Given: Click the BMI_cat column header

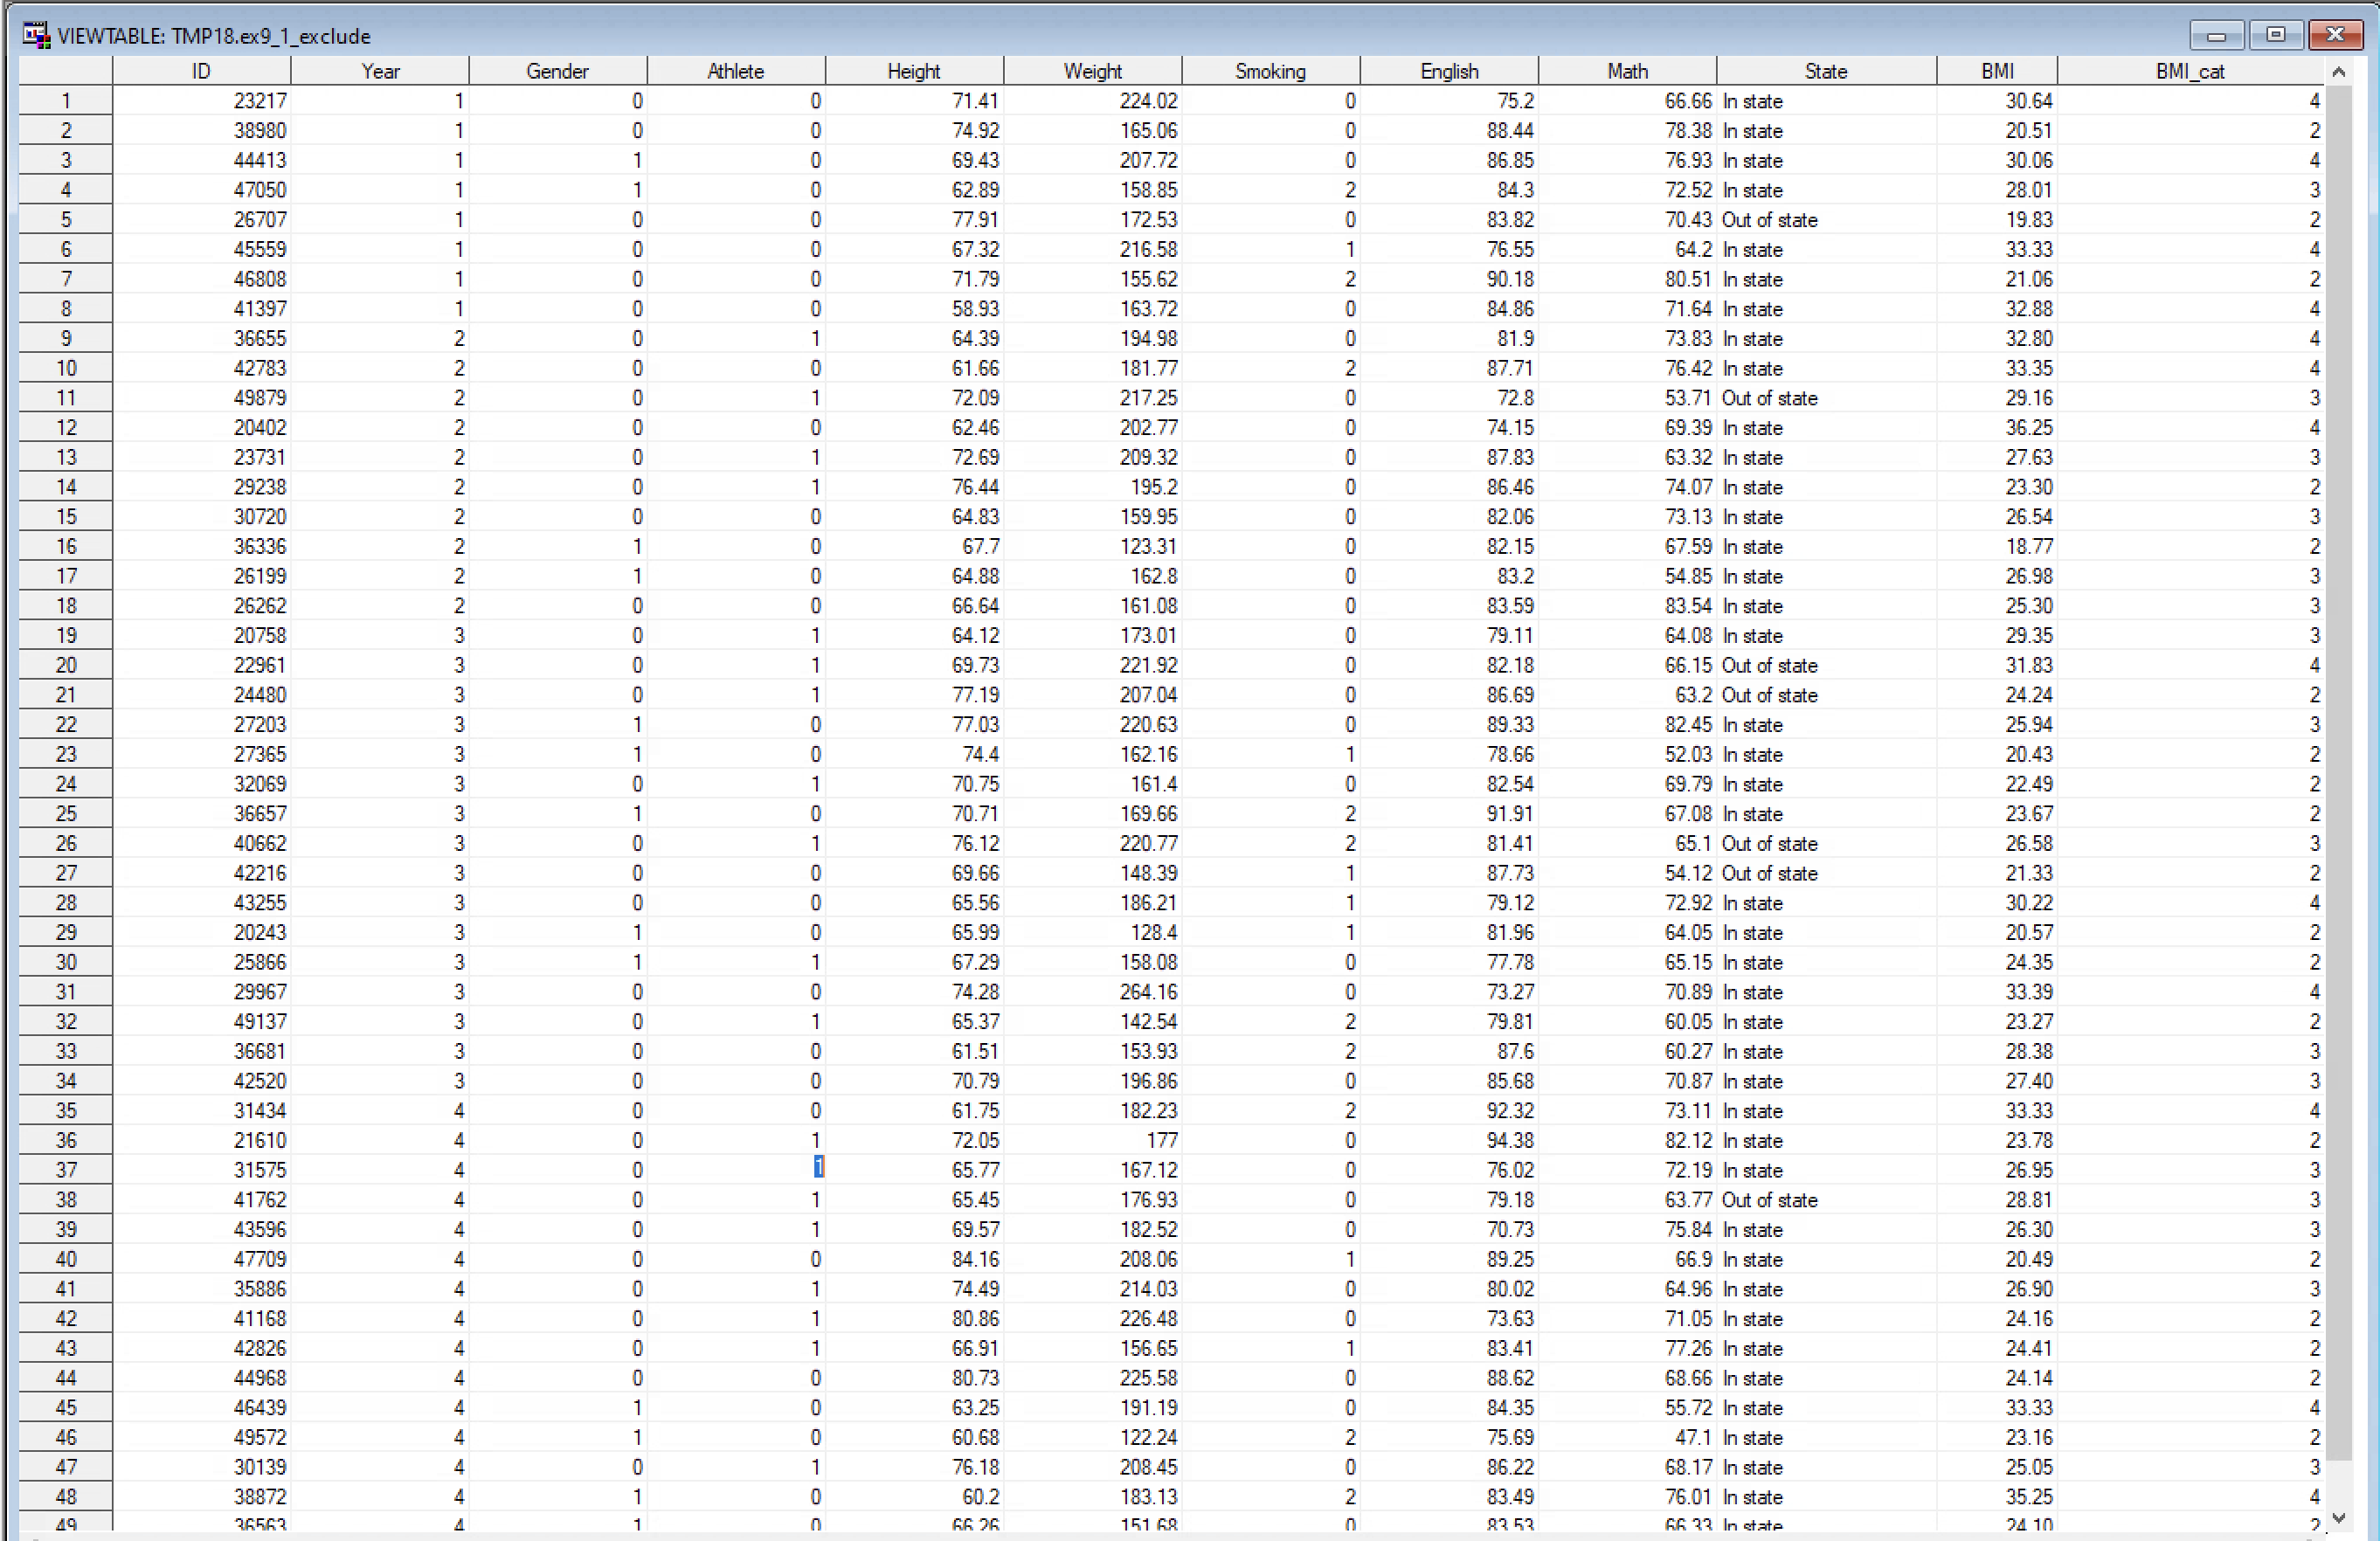Looking at the screenshot, I should [x=2189, y=71].
